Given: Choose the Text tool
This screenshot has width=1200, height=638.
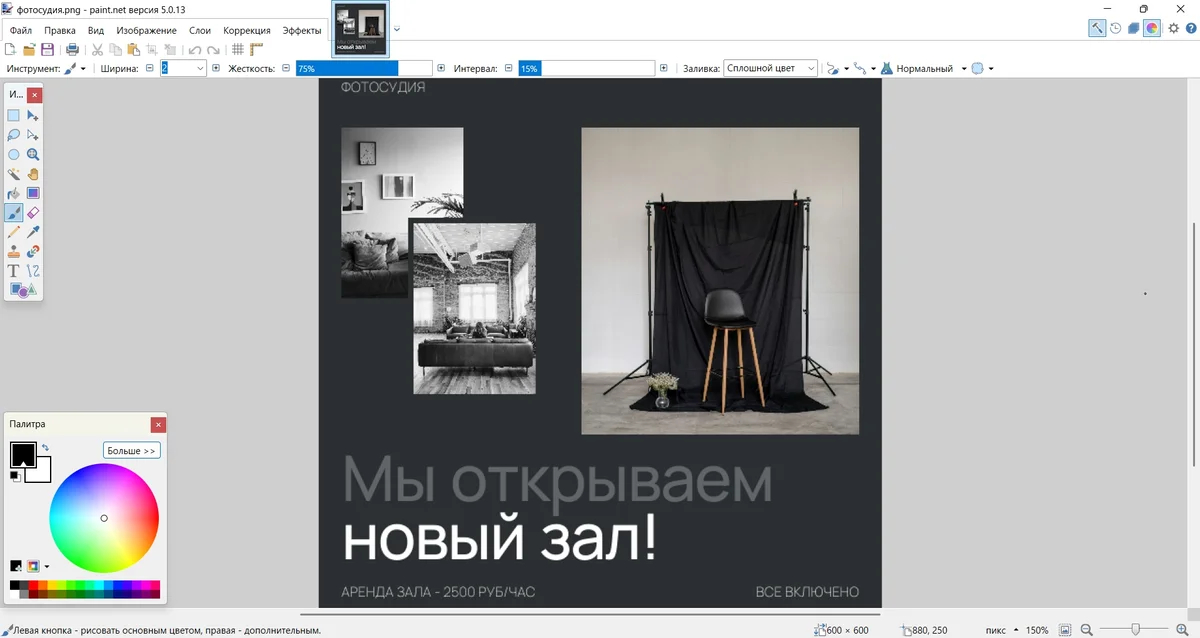Looking at the screenshot, I should click(14, 271).
